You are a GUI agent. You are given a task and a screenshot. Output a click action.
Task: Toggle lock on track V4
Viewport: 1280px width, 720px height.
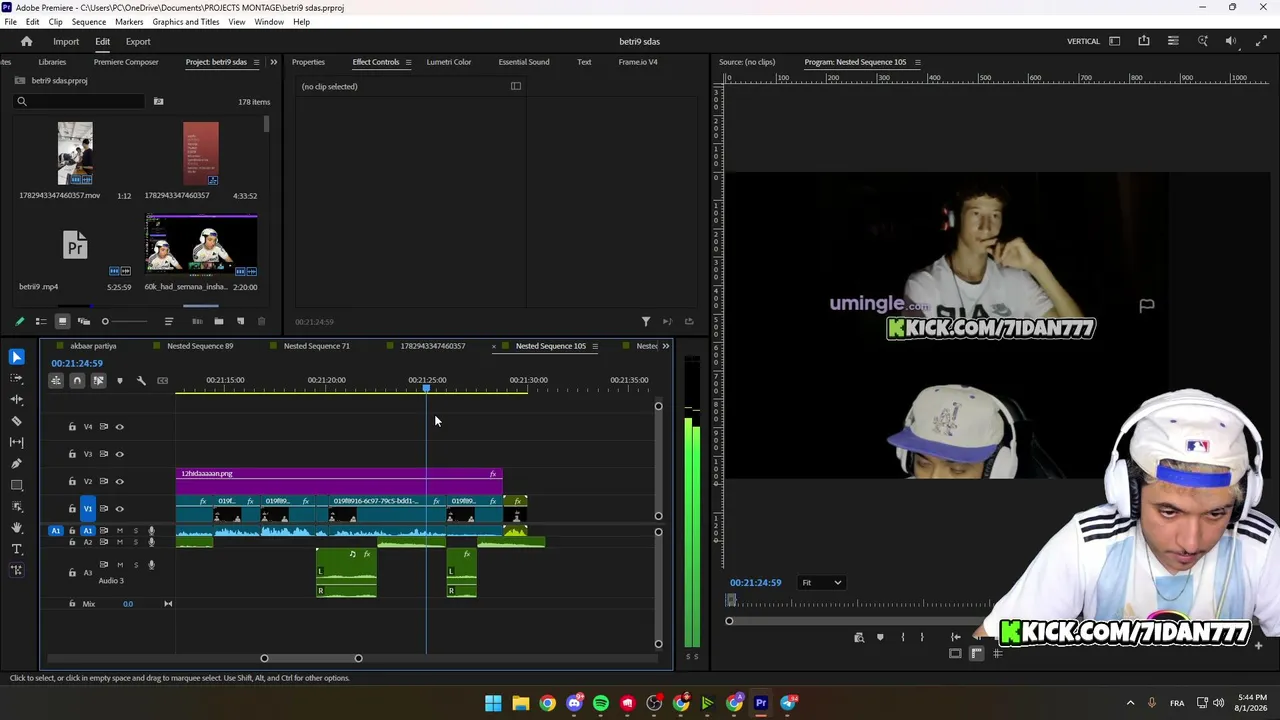(x=72, y=427)
